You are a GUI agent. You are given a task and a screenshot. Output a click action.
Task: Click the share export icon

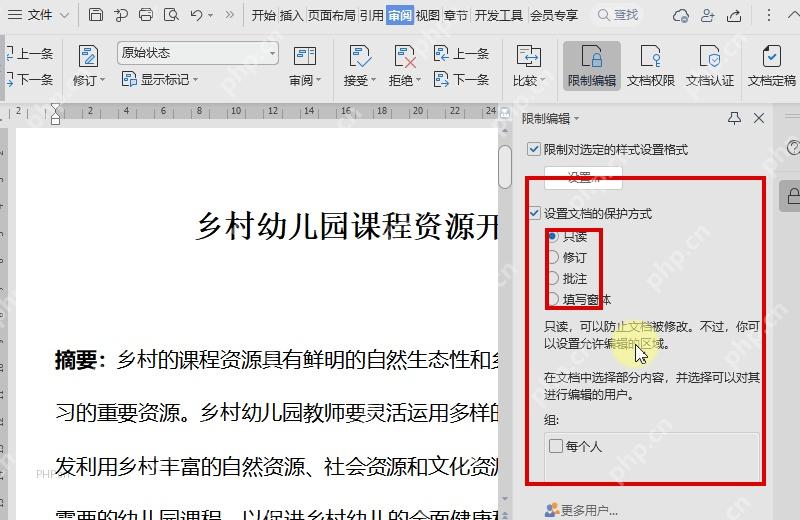click(x=734, y=15)
